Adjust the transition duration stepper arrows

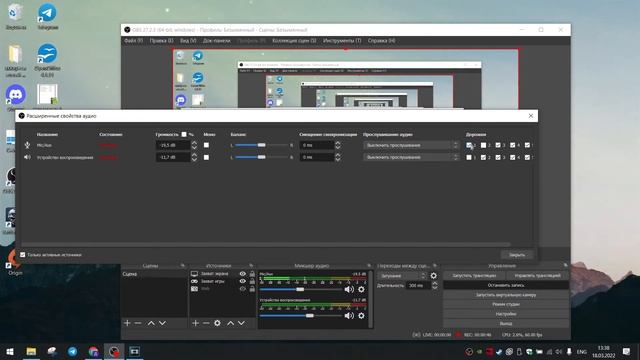click(x=435, y=285)
